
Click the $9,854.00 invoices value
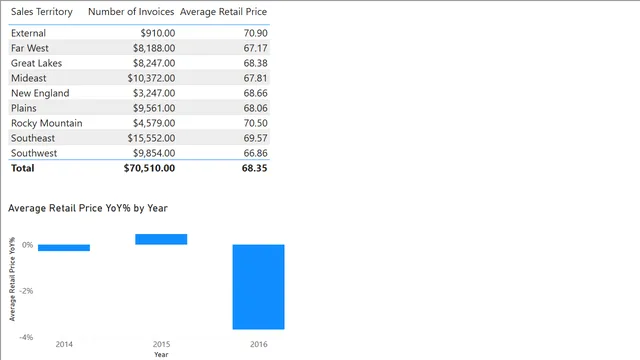[154, 153]
